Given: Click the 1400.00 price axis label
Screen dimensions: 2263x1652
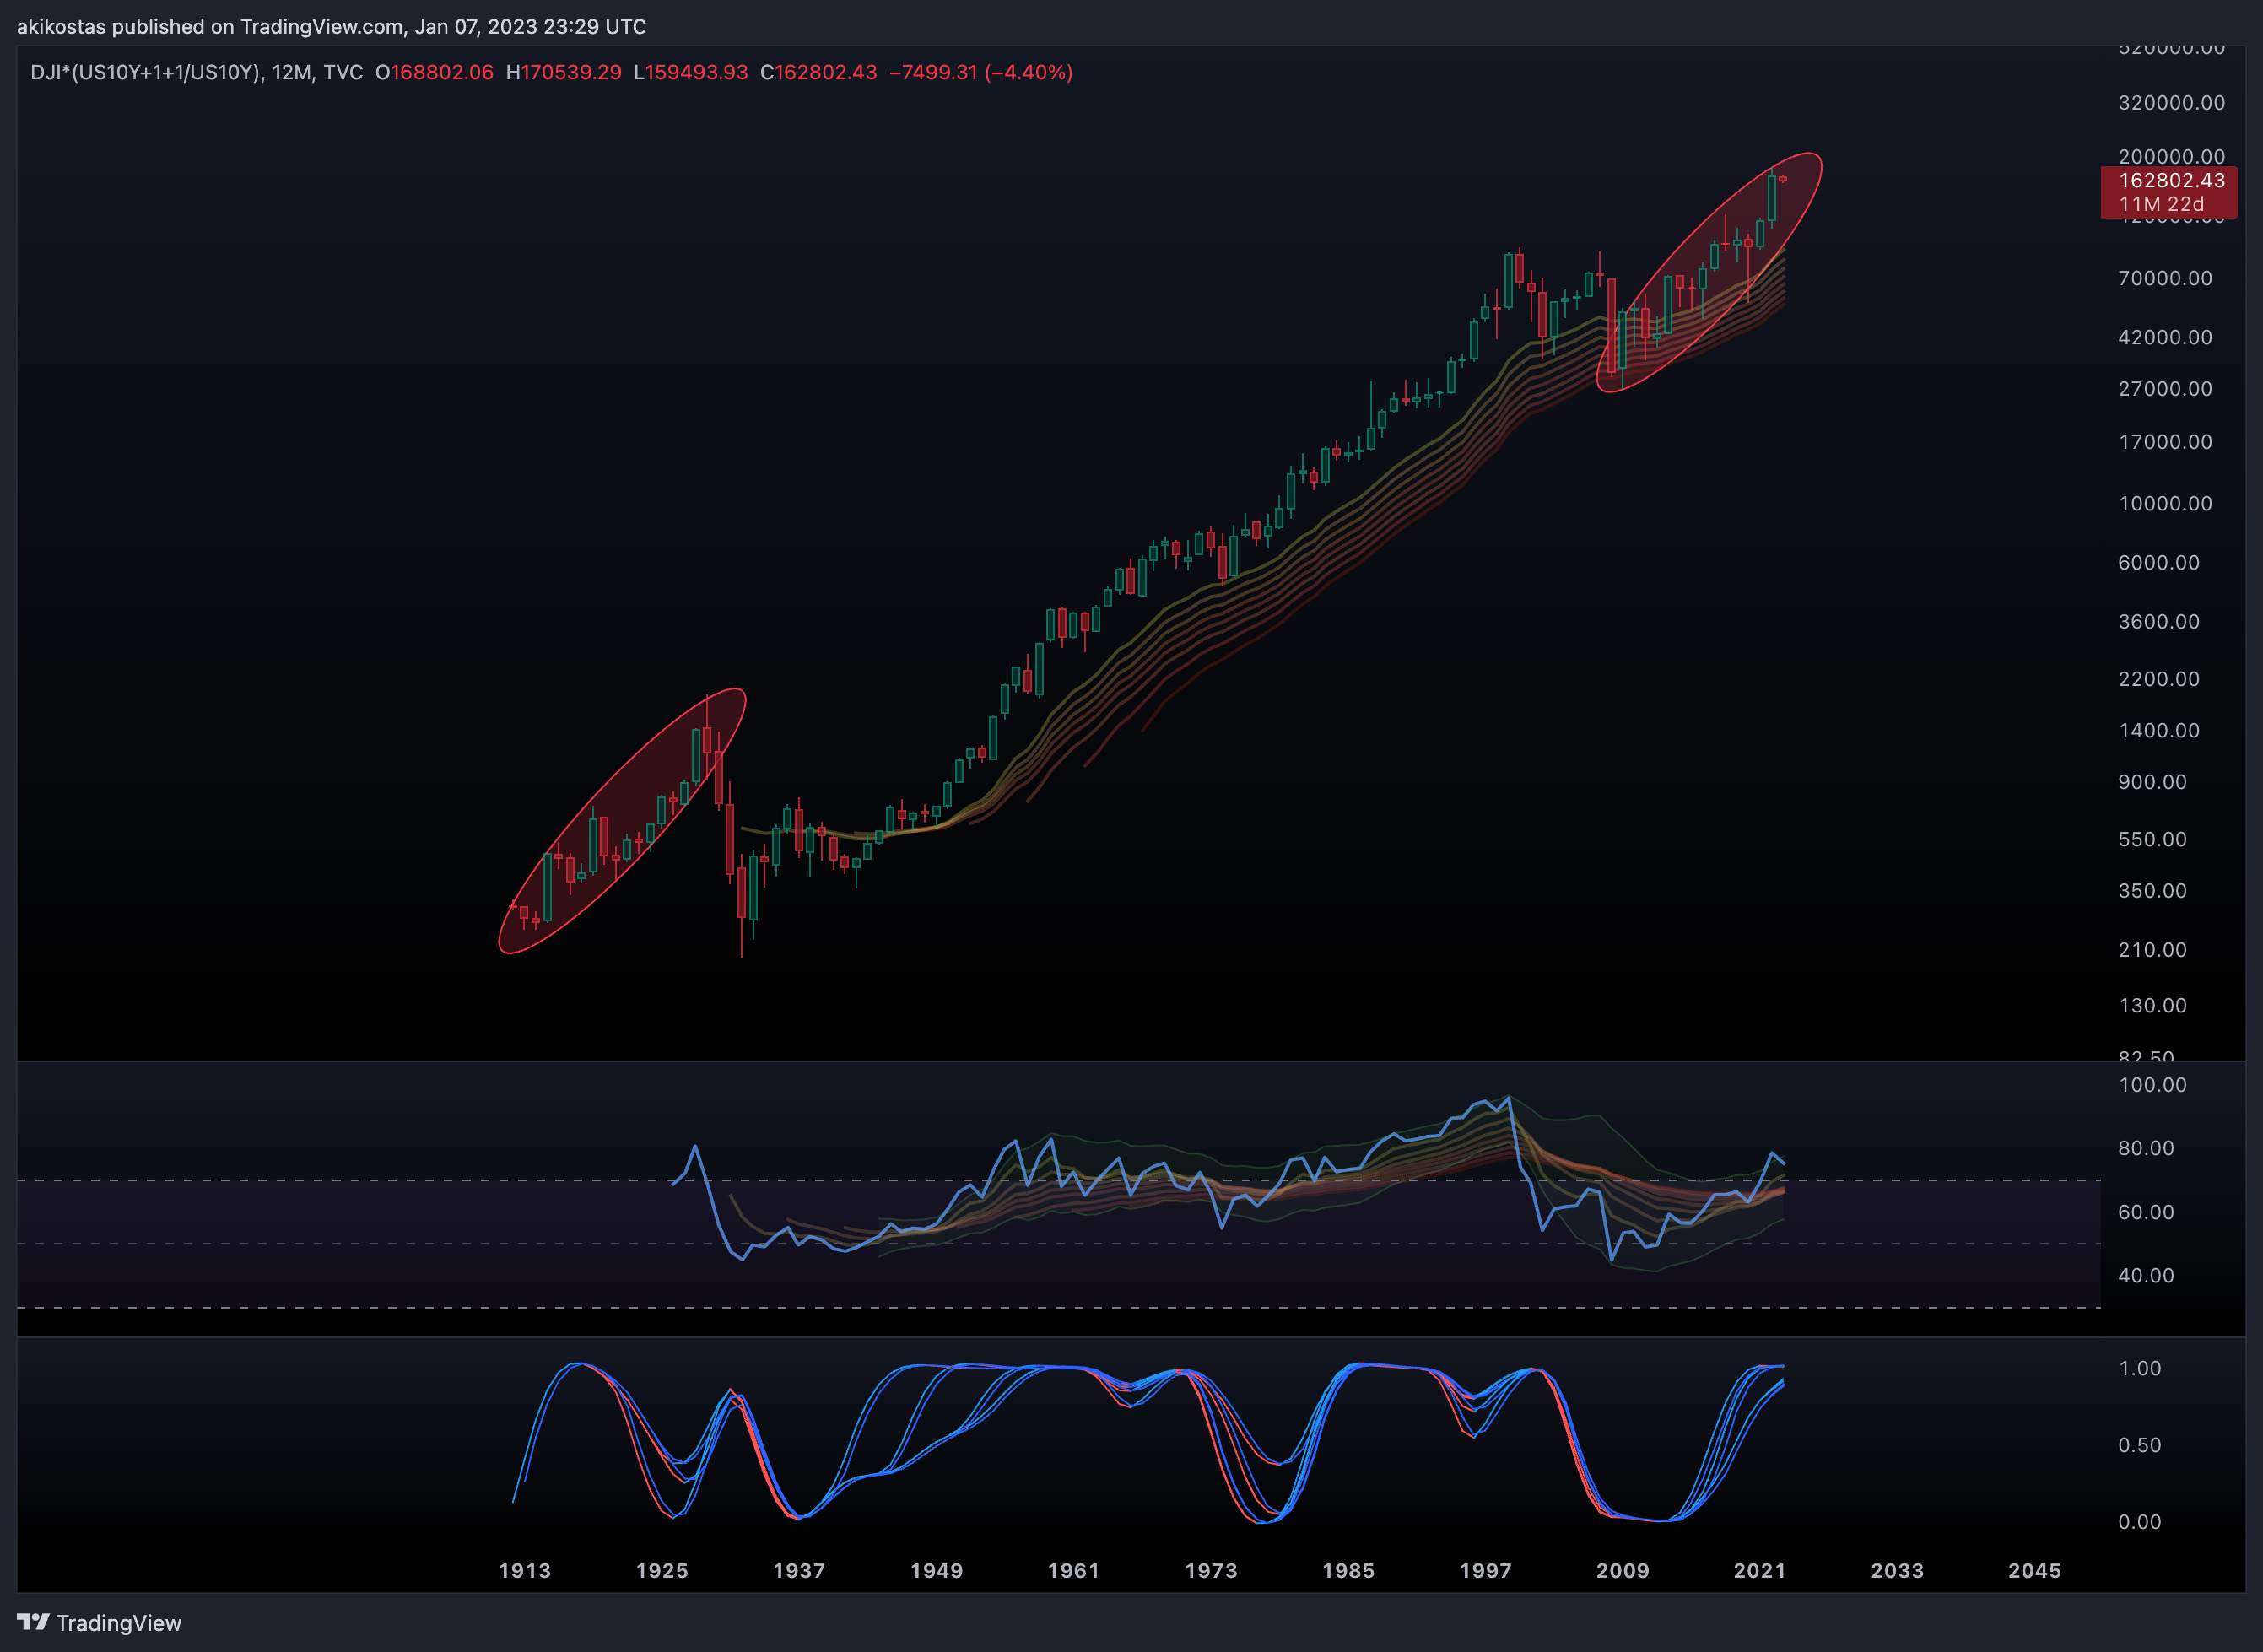Looking at the screenshot, I should [x=2159, y=731].
